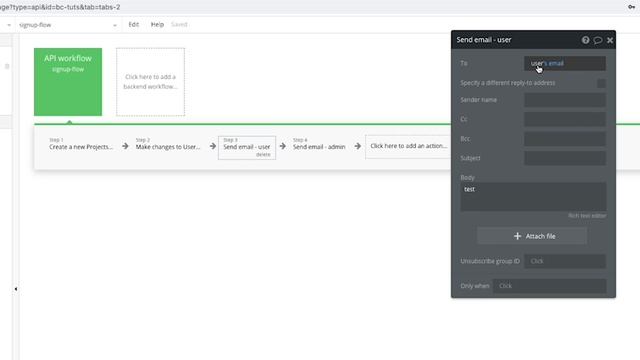Click the Body text area containing test

(x=533, y=197)
